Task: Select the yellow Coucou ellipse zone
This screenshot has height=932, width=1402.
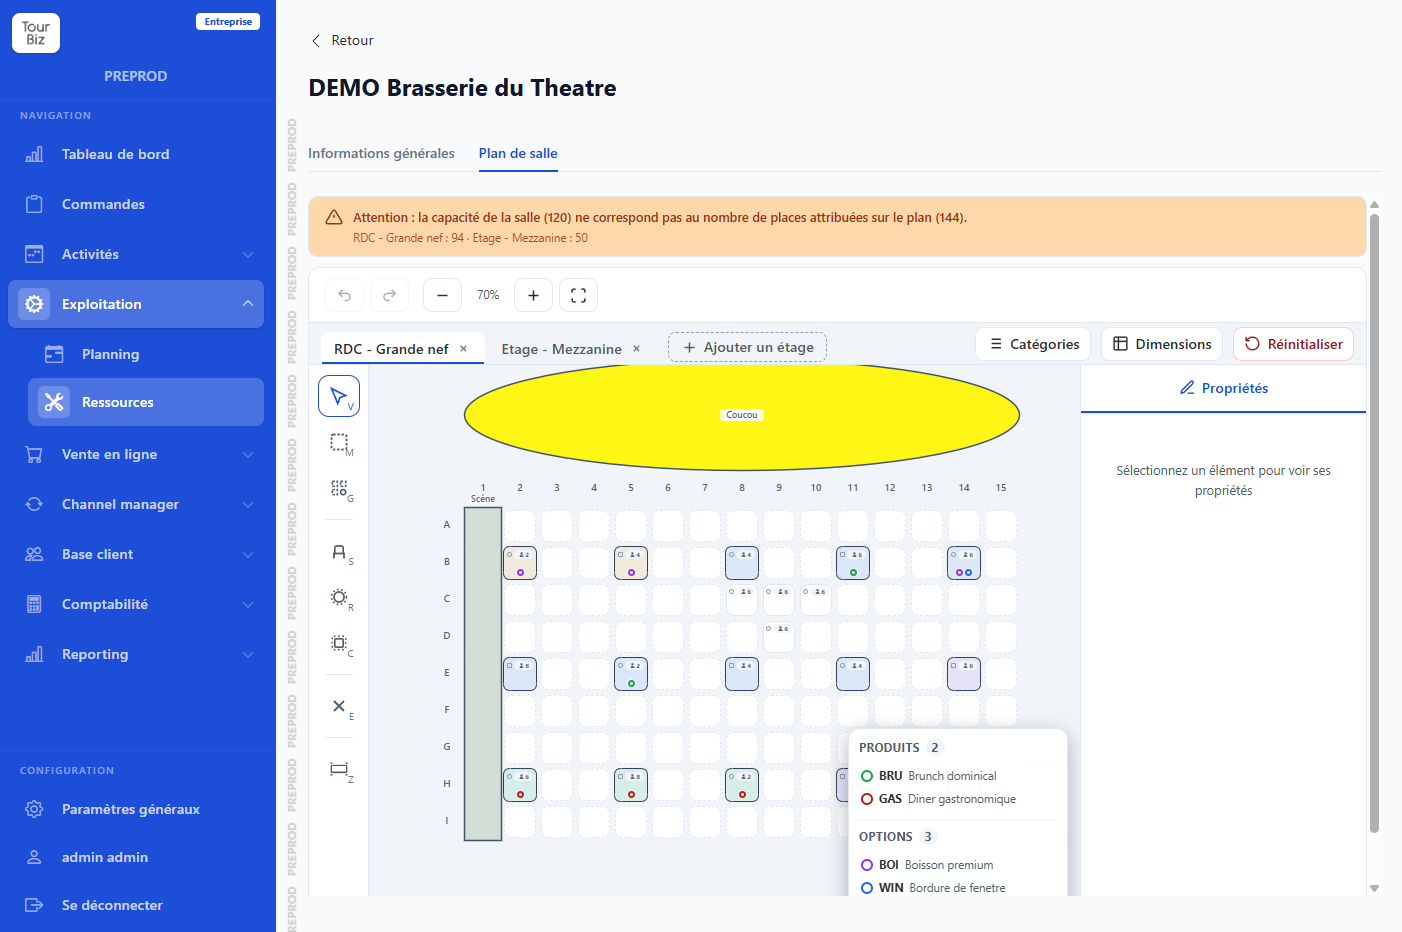Action: 742,415
